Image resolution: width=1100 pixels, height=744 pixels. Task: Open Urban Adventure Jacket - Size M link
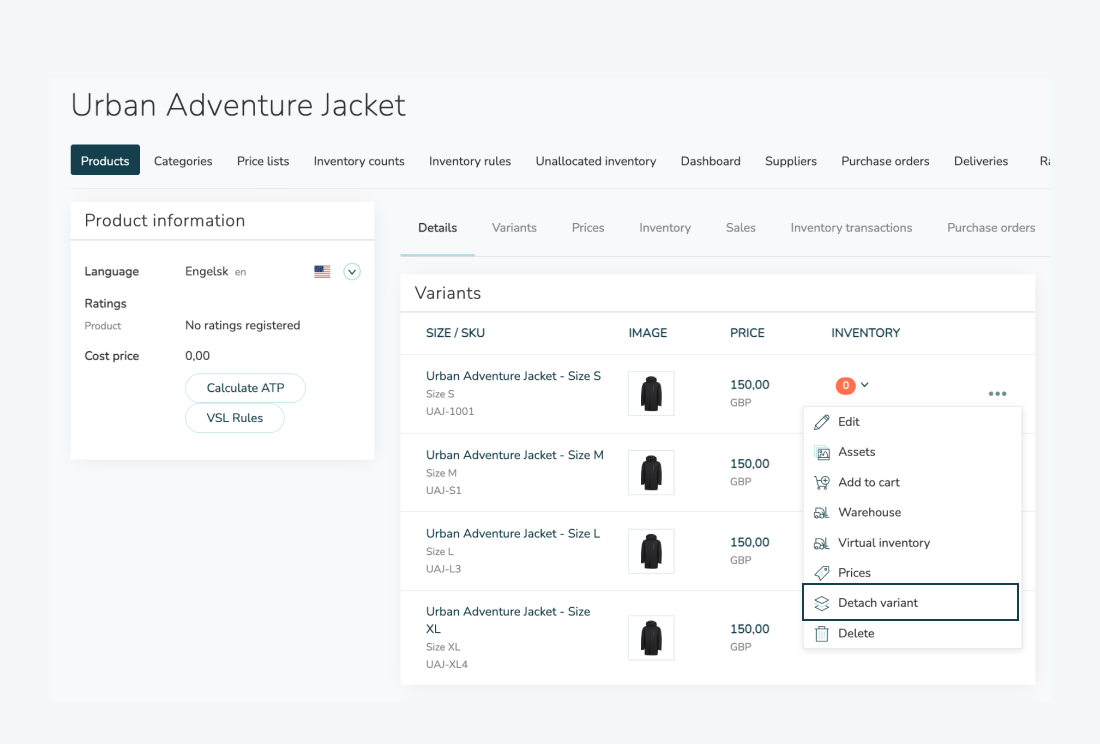click(514, 455)
